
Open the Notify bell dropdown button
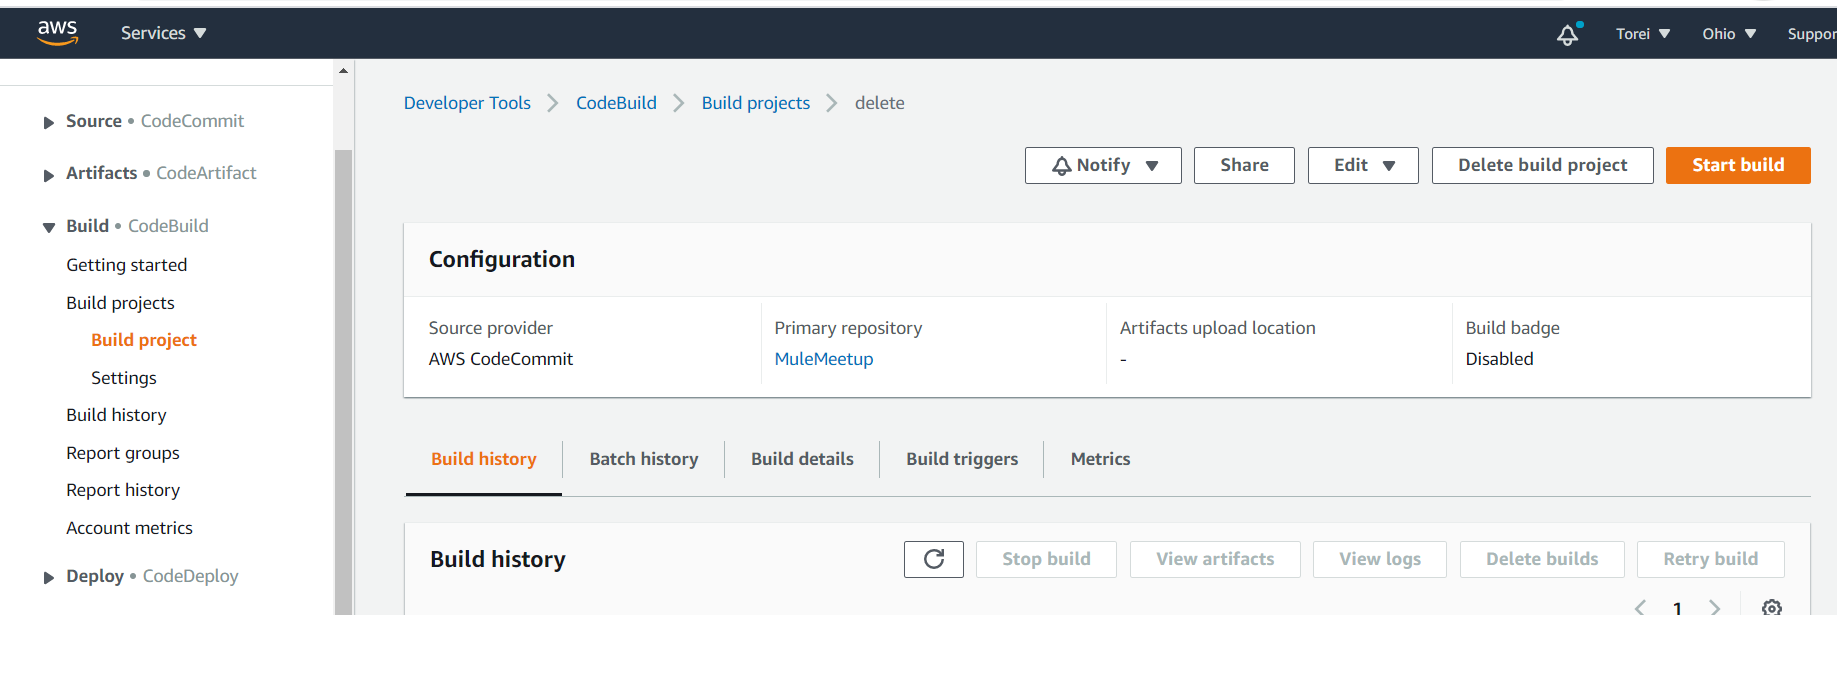tap(1103, 166)
